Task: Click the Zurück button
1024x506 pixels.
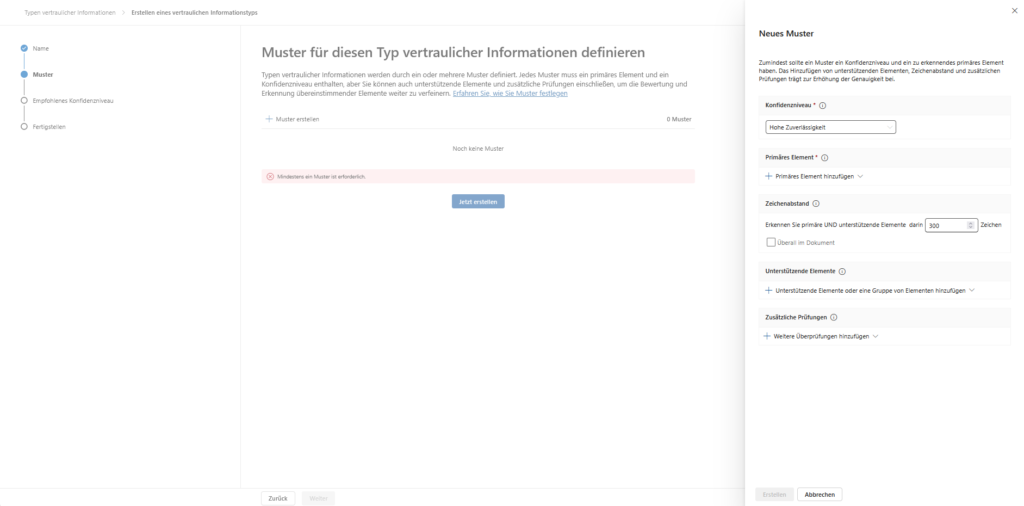Action: [x=278, y=498]
